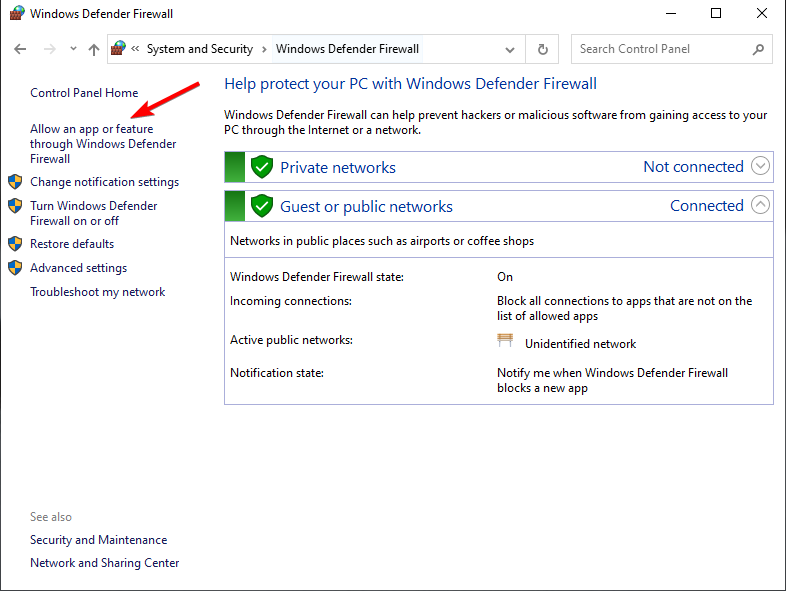Image resolution: width=786 pixels, height=591 pixels.
Task: Click the Not connected status text
Action: [x=693, y=166]
